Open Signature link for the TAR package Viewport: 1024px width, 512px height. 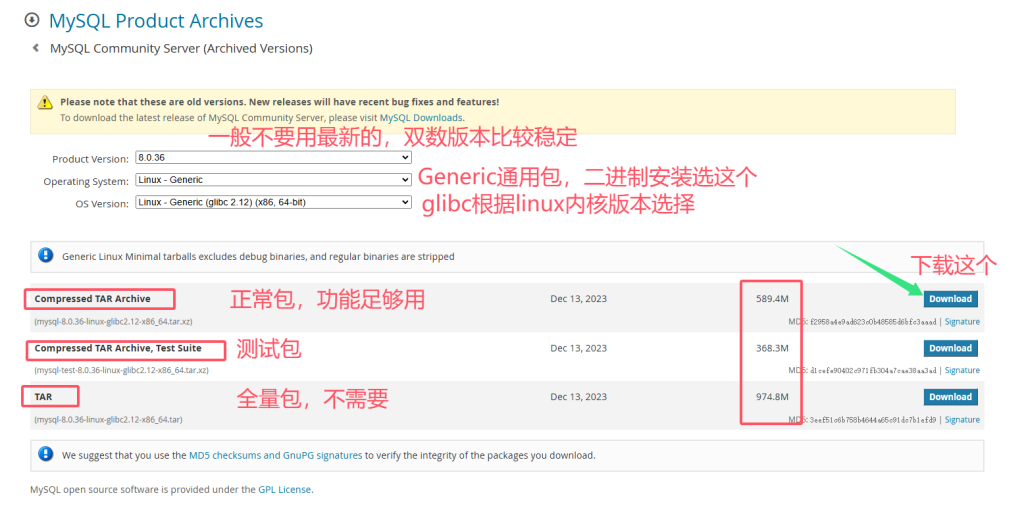point(962,420)
